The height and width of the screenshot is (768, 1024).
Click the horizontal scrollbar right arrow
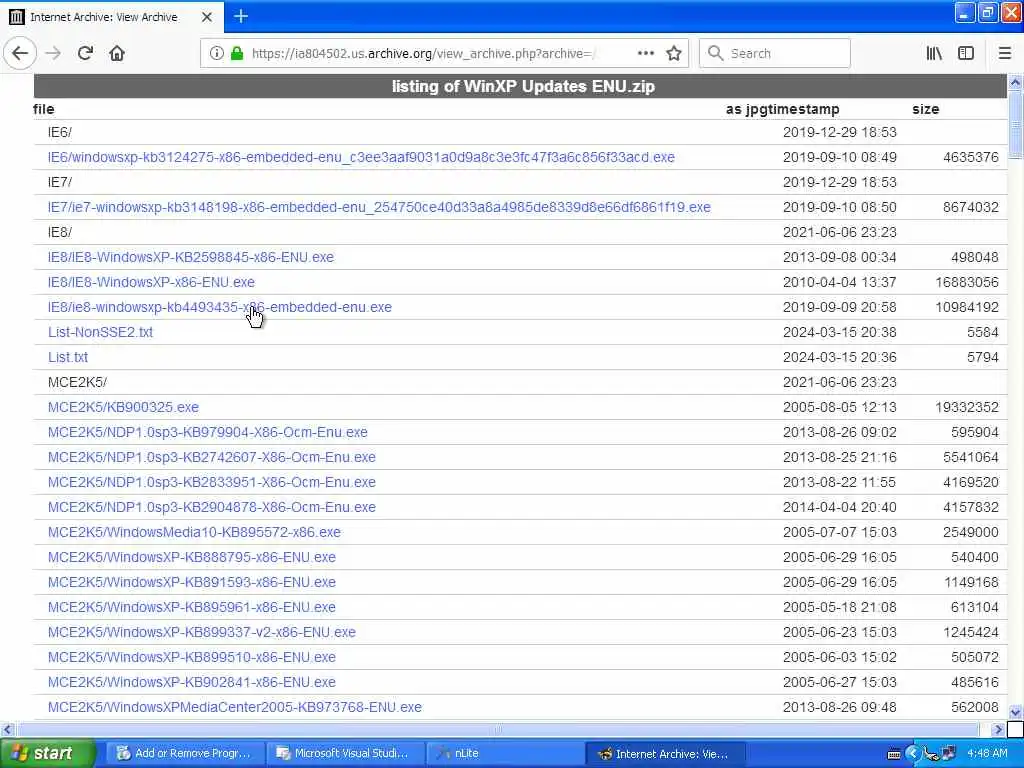(998, 729)
